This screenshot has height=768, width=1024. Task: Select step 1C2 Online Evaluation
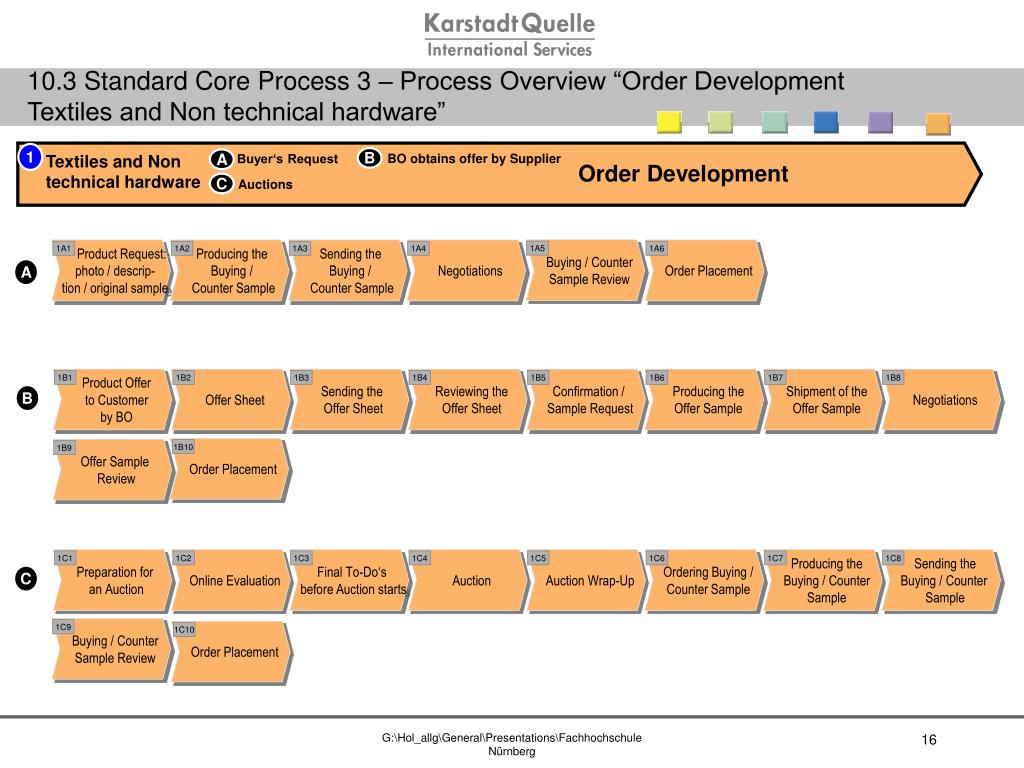point(232,581)
